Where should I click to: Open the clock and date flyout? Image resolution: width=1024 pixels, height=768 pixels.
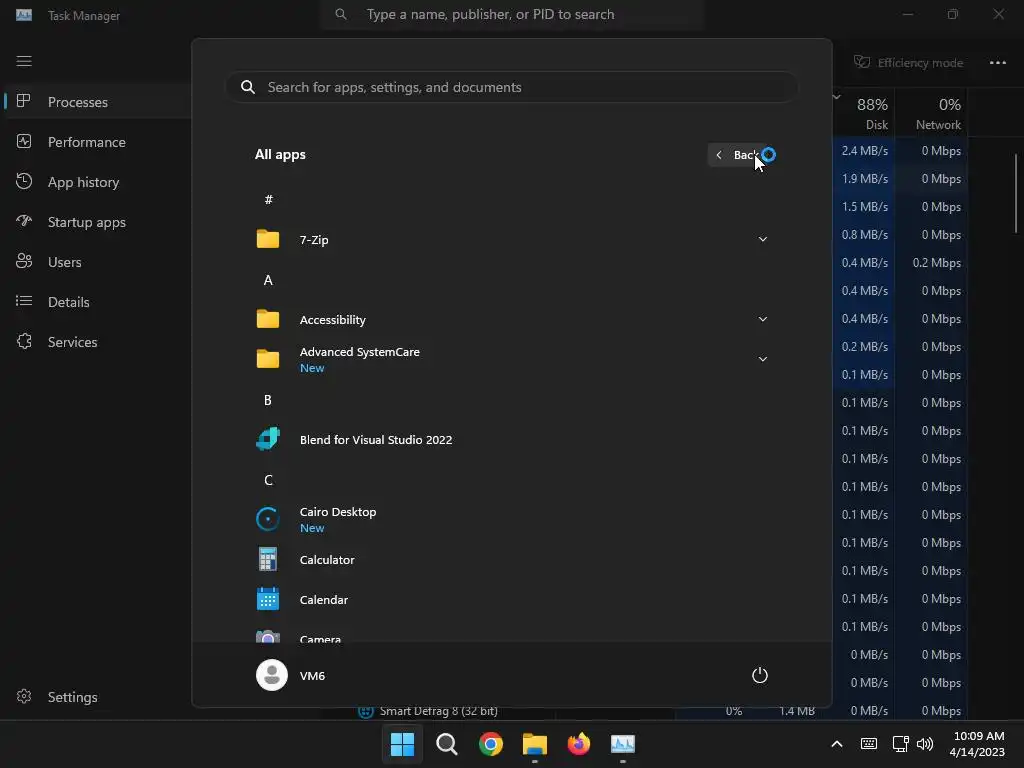977,744
